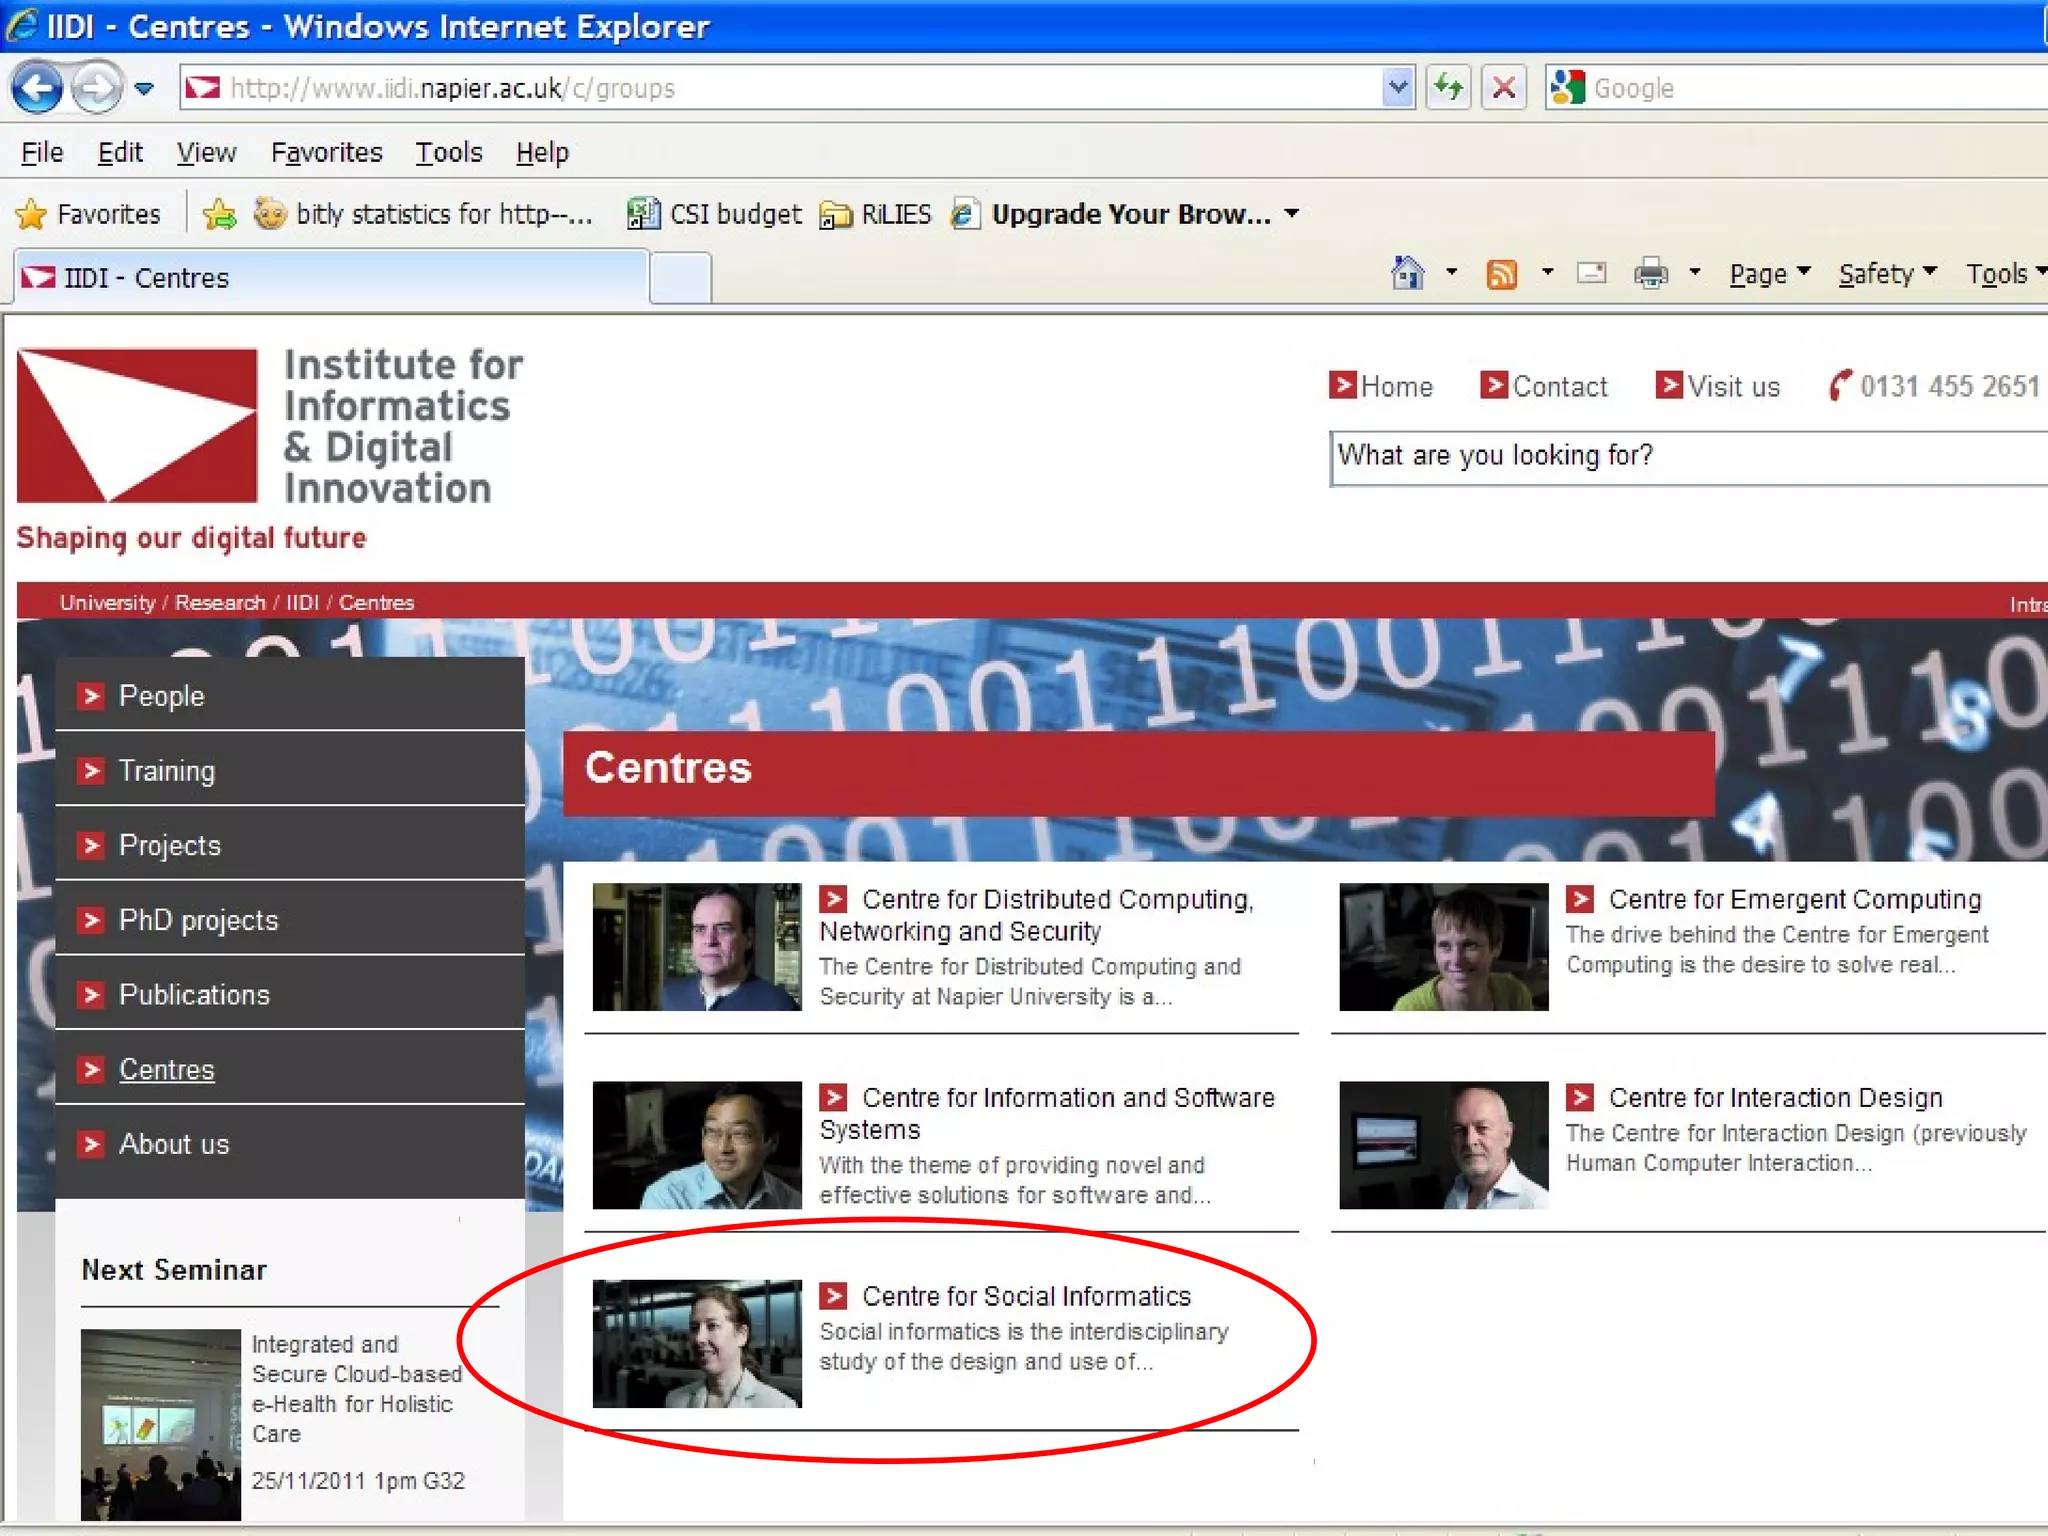Click the browser Back arrow button
Image resolution: width=2048 pixels, height=1536 pixels.
click(x=37, y=88)
